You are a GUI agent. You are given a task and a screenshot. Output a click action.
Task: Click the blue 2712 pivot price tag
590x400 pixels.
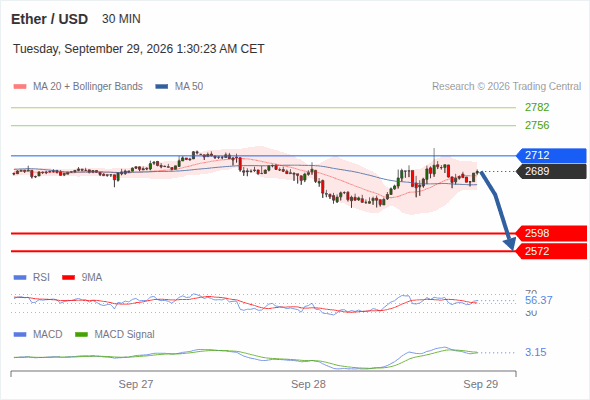click(x=551, y=155)
